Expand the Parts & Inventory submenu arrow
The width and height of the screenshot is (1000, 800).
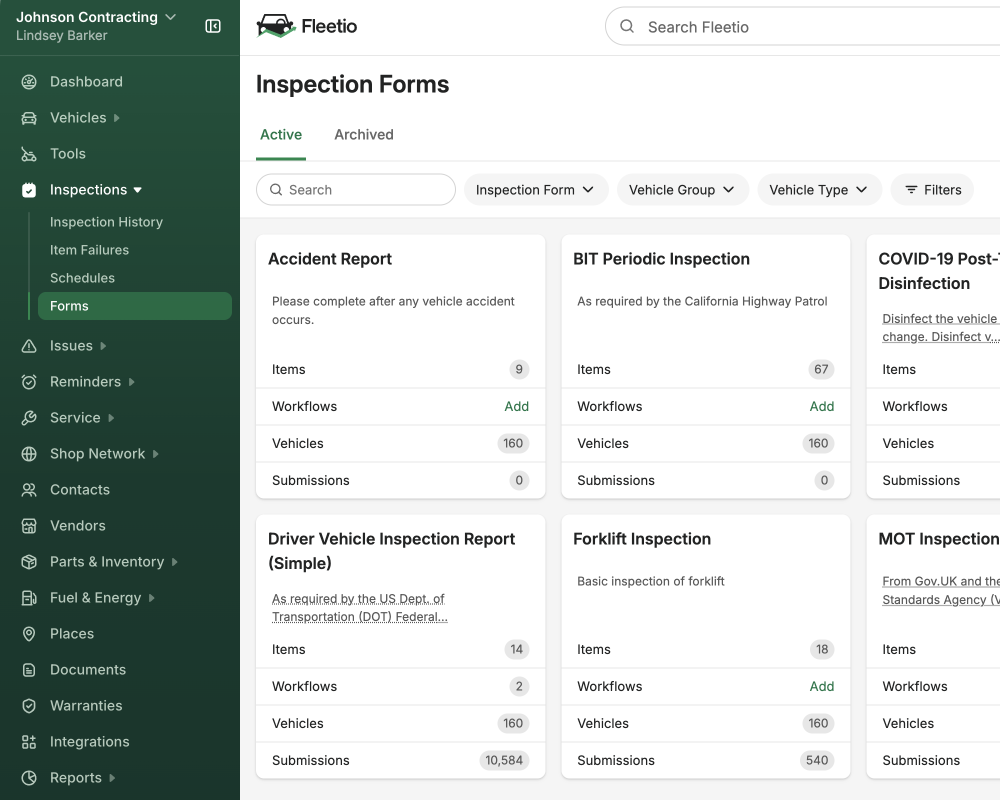click(x=175, y=562)
